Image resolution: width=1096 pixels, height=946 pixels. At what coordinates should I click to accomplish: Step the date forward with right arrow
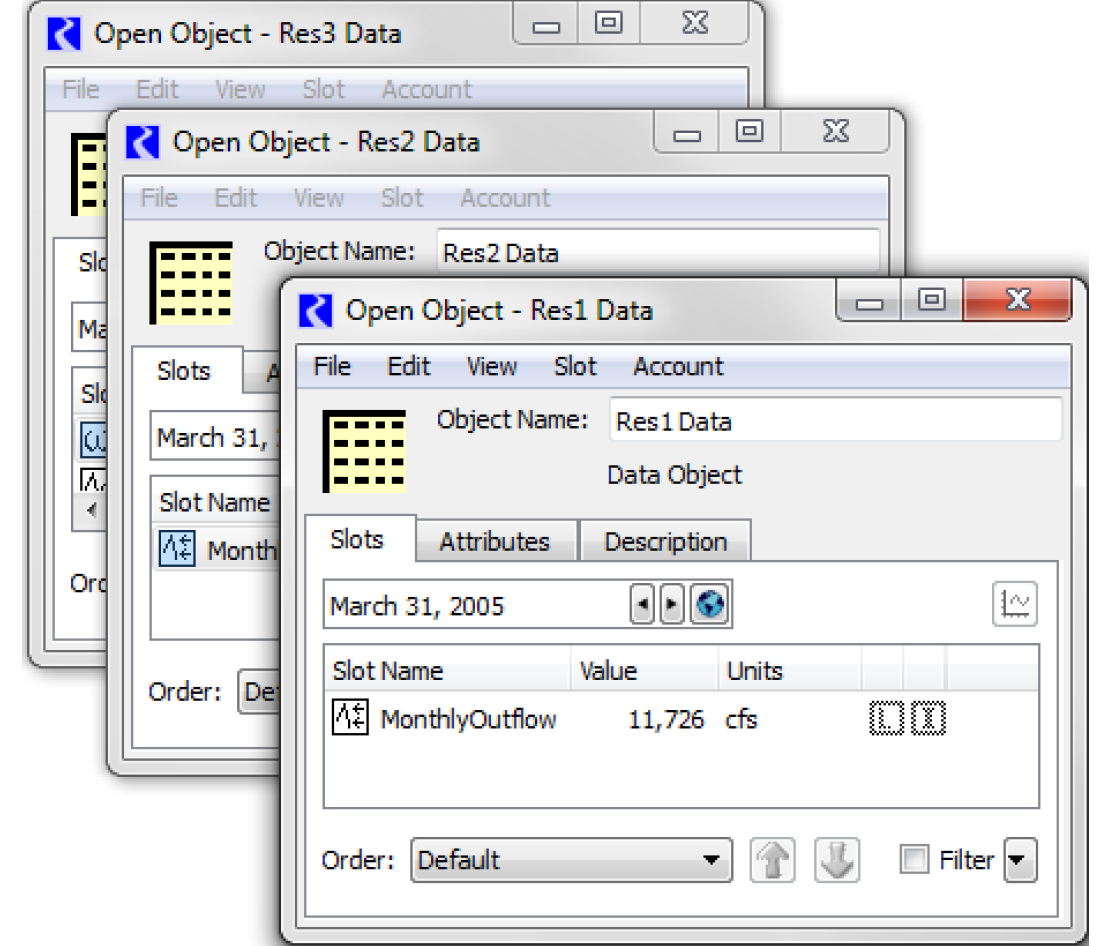click(x=672, y=605)
